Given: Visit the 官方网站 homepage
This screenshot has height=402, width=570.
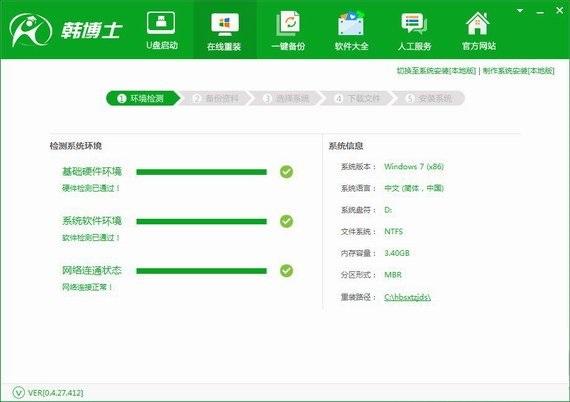Looking at the screenshot, I should (478, 31).
